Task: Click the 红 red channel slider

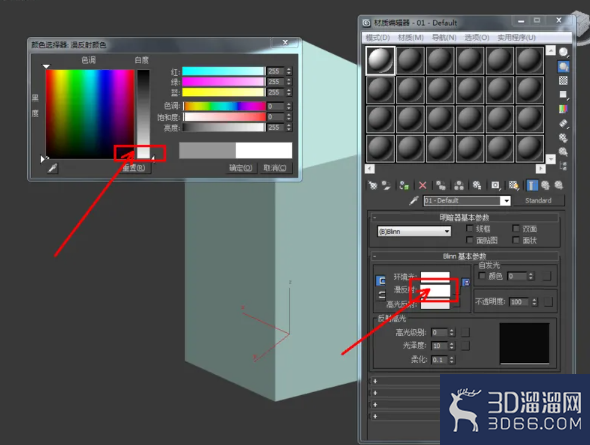Action: pos(224,71)
